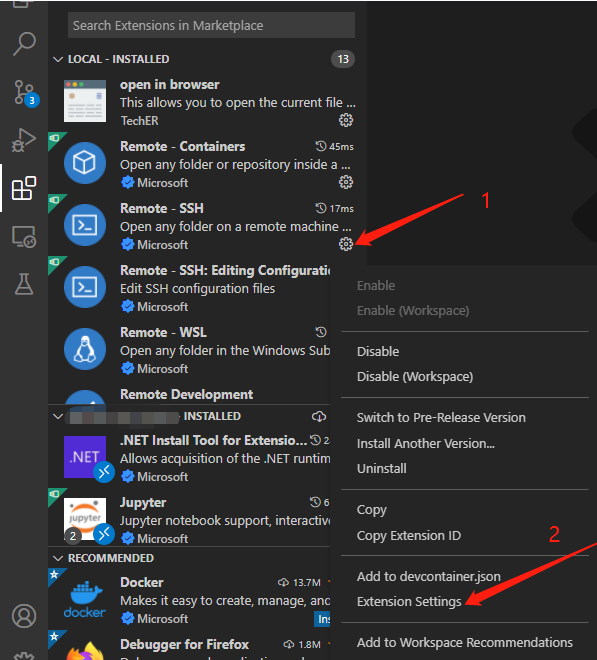Click the TechER publisher name

coord(139,121)
